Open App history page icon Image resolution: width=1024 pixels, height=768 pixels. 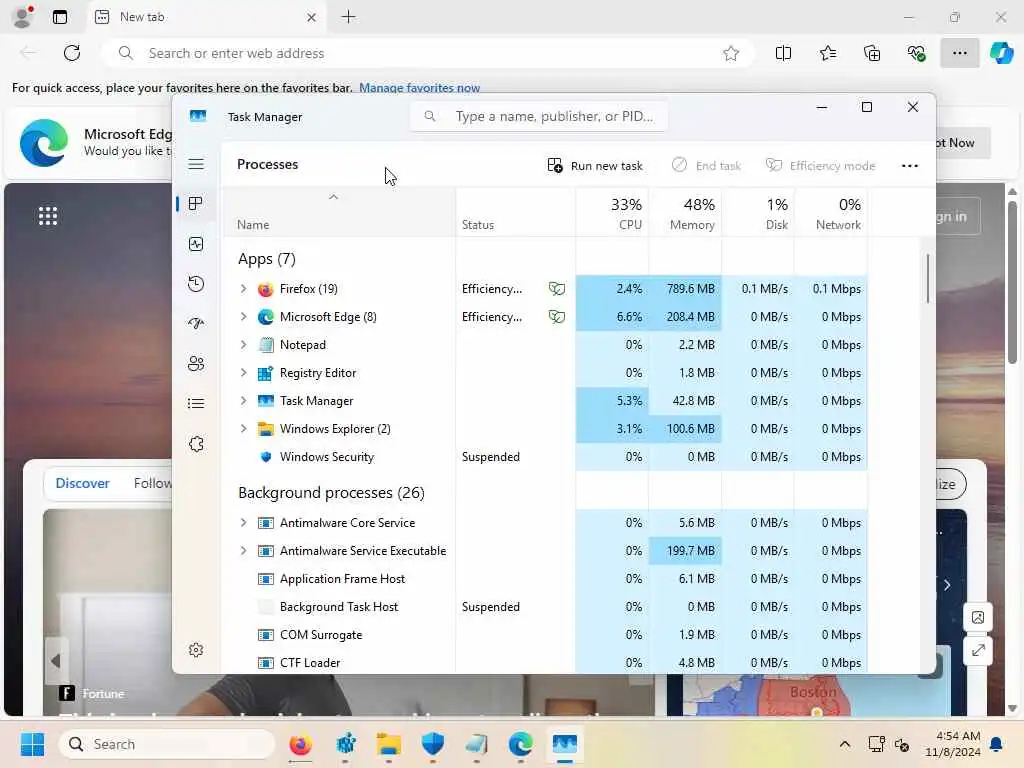pyautogui.click(x=196, y=284)
